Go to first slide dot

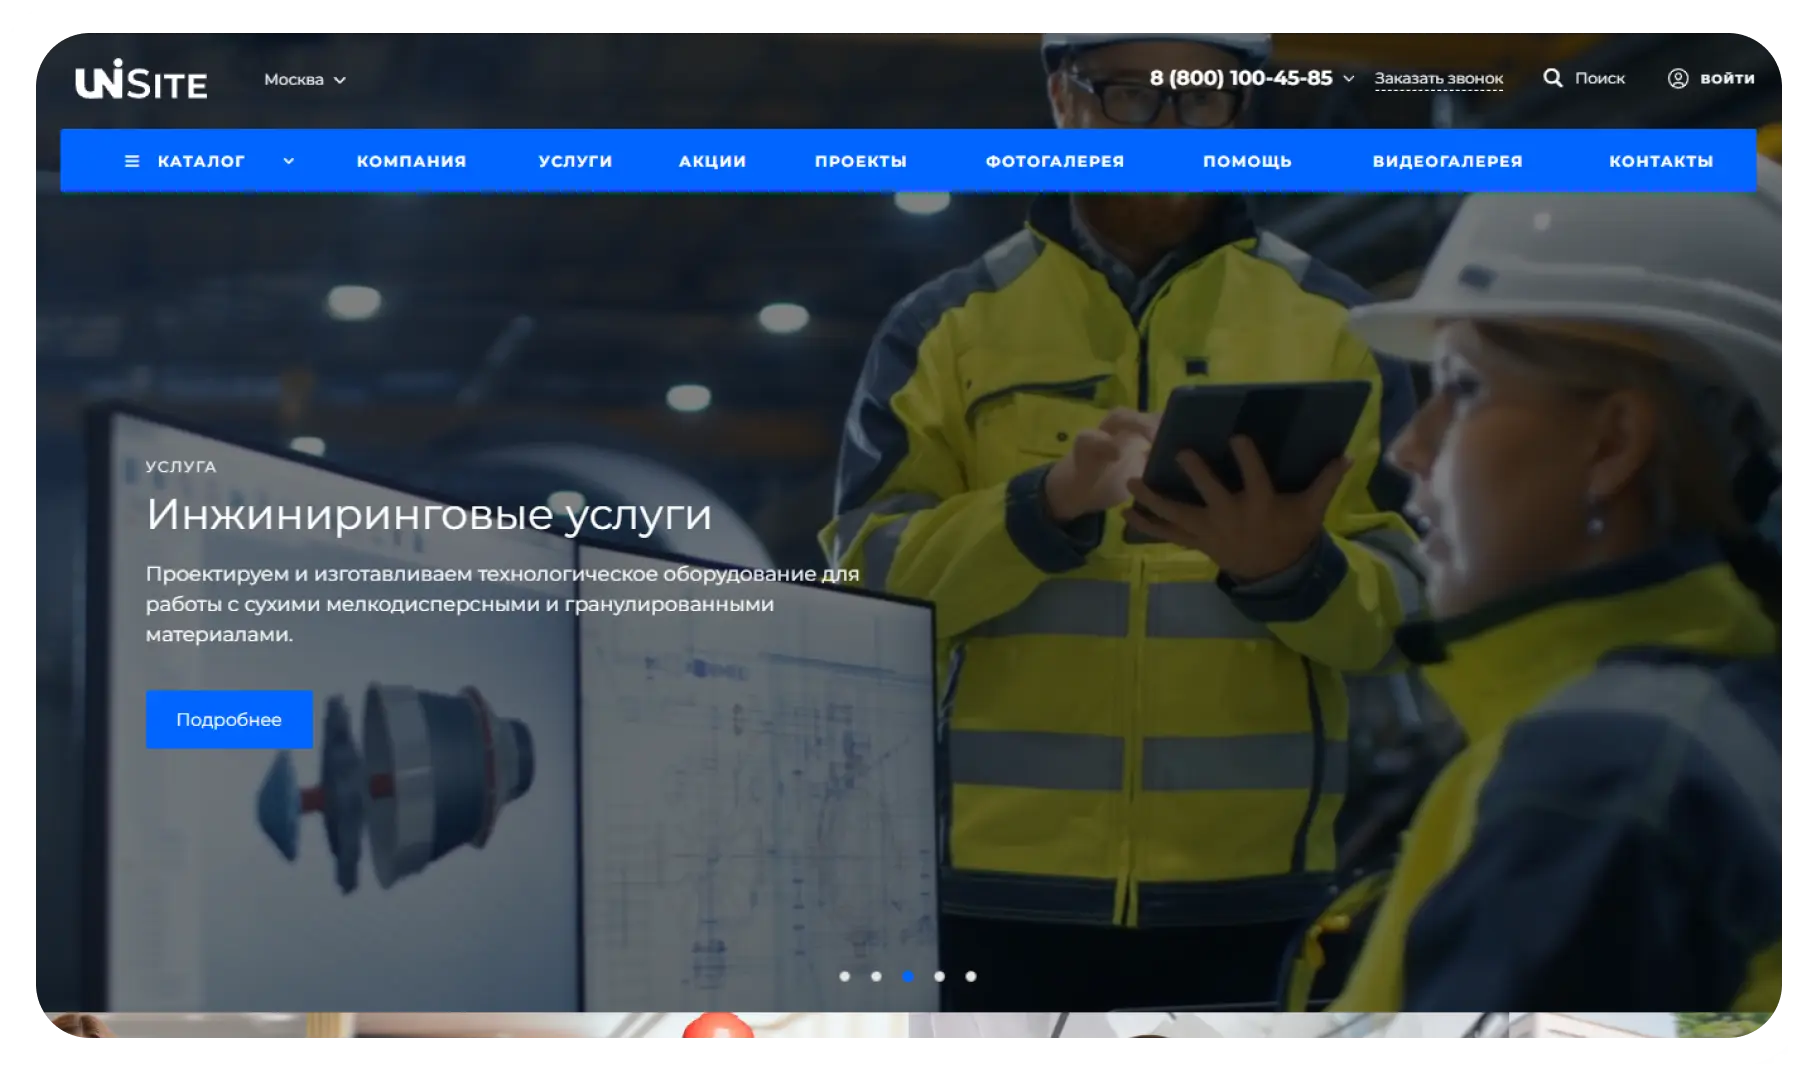tap(845, 976)
